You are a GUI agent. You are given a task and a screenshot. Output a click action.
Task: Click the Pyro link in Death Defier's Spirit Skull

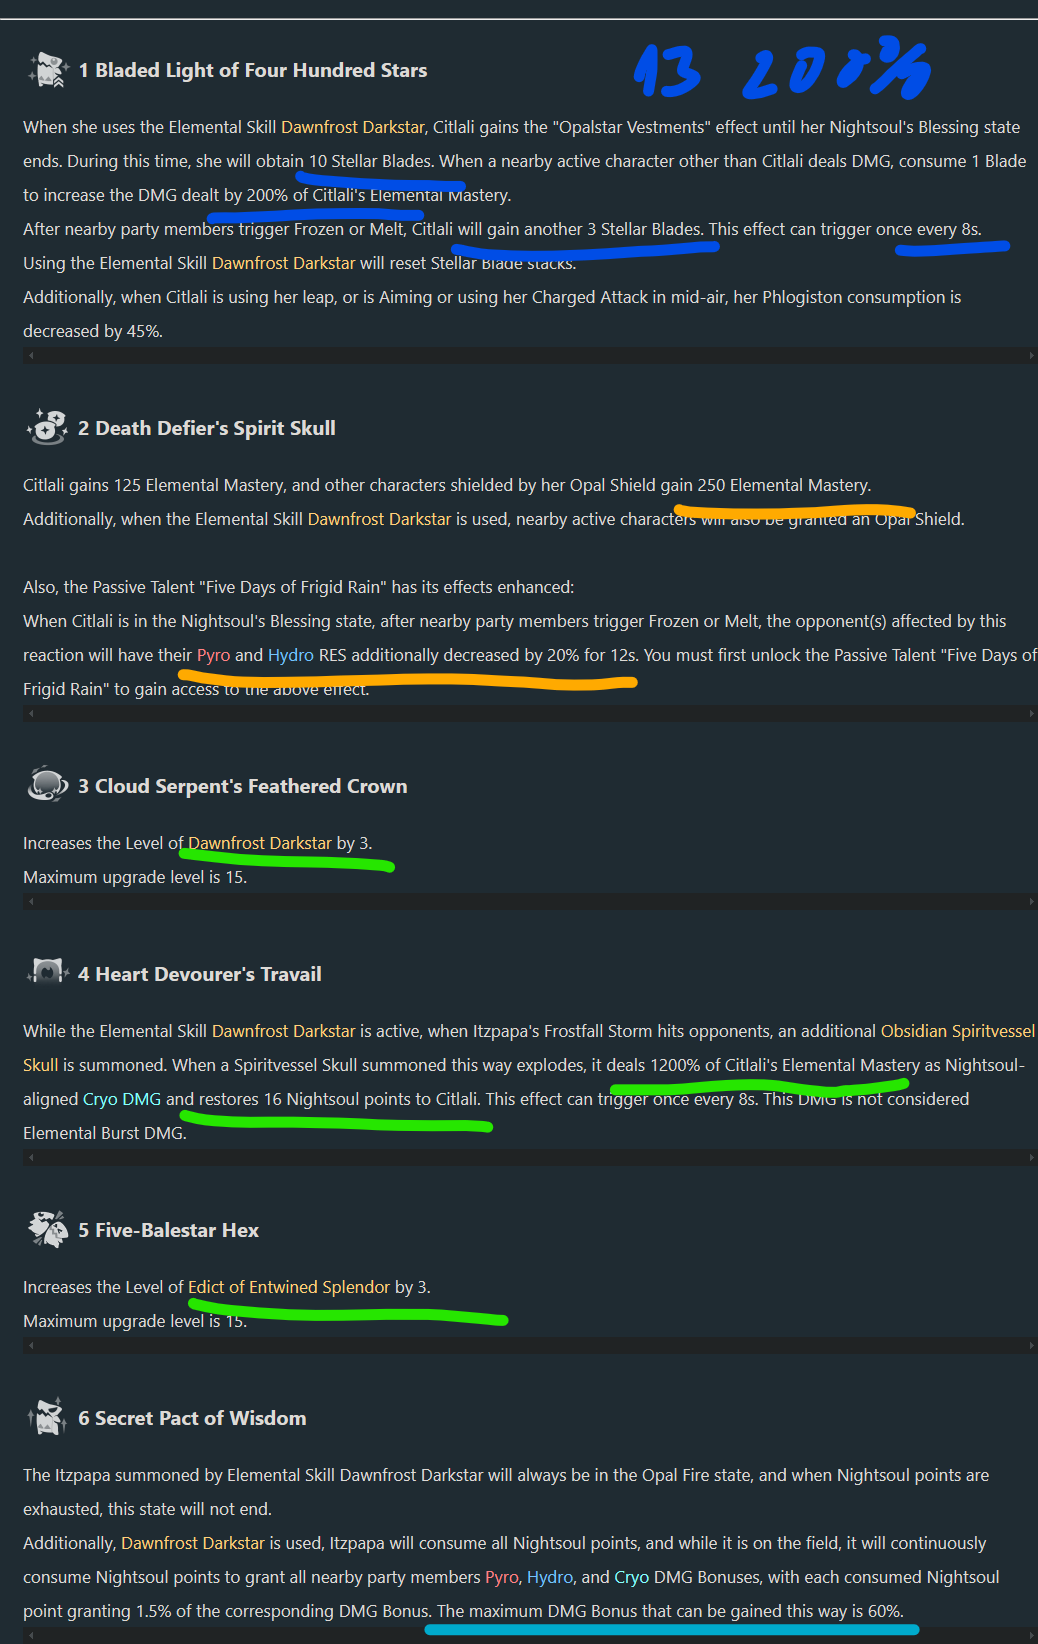click(x=213, y=655)
